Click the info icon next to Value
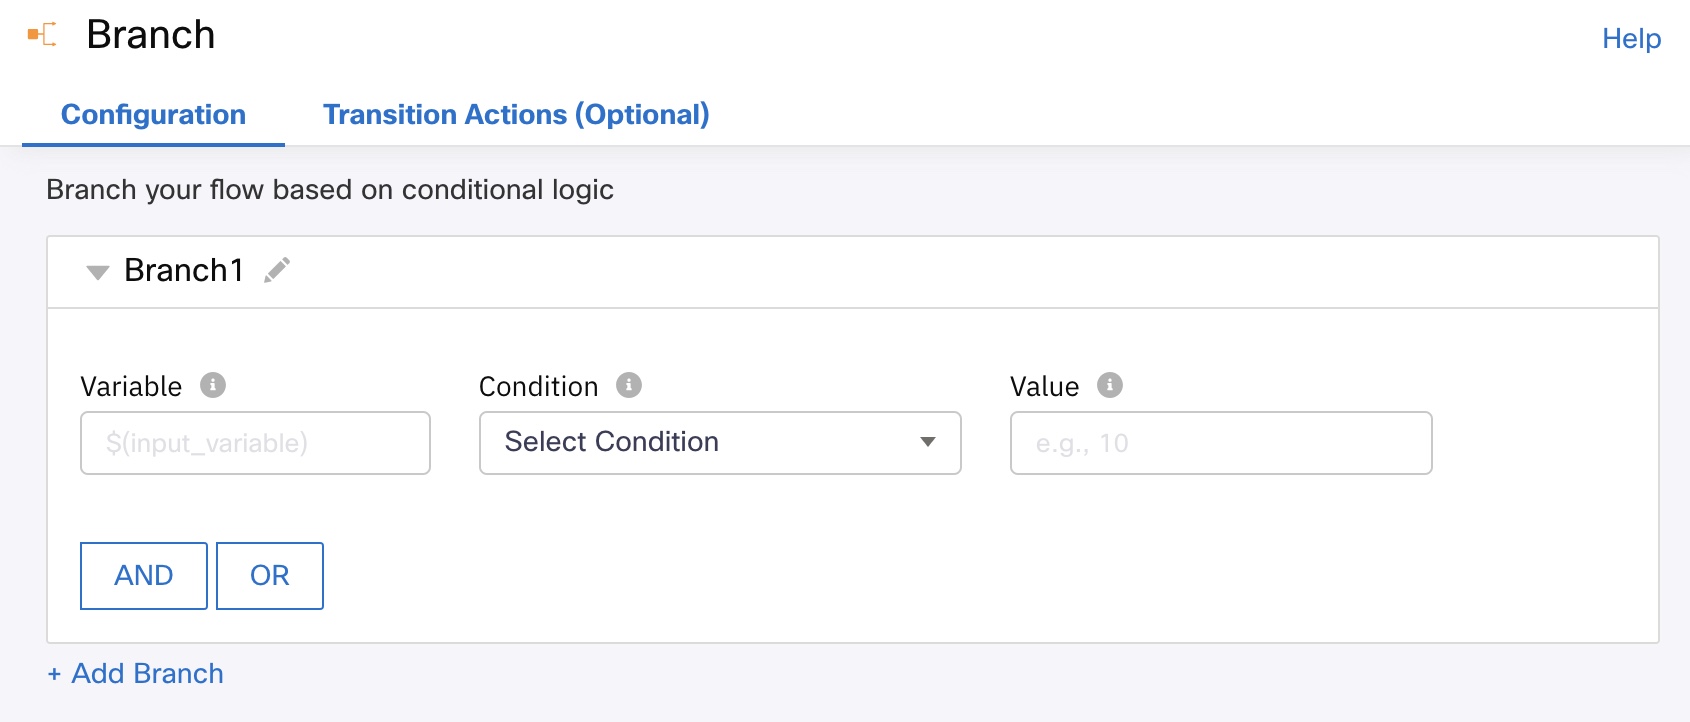The width and height of the screenshot is (1690, 722). [x=1110, y=385]
